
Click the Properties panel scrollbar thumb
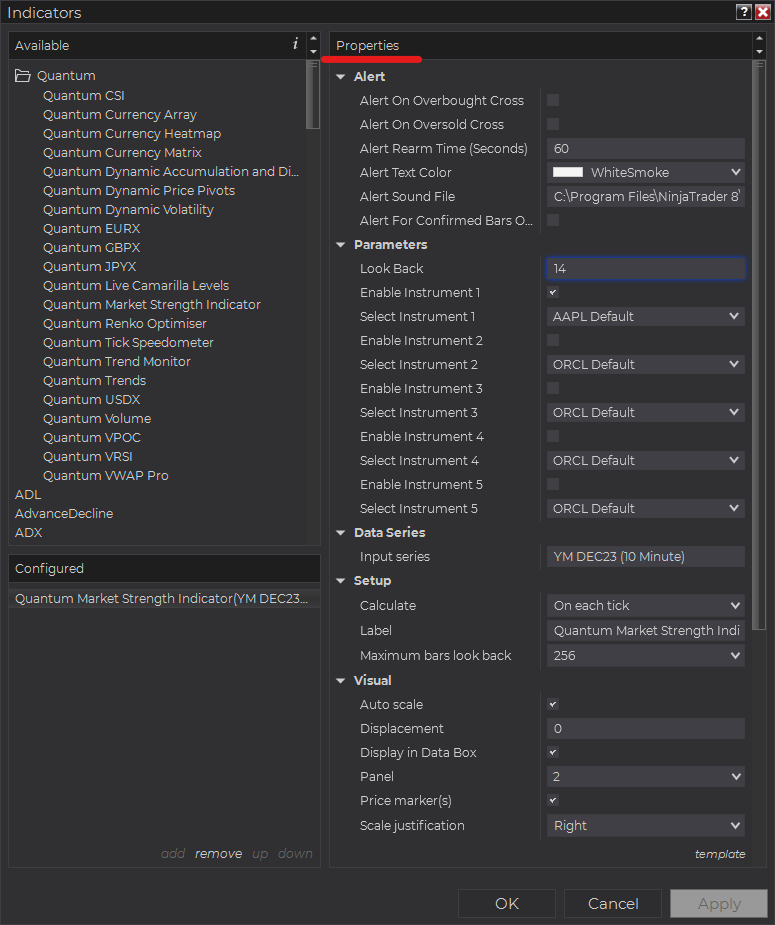[x=759, y=346]
